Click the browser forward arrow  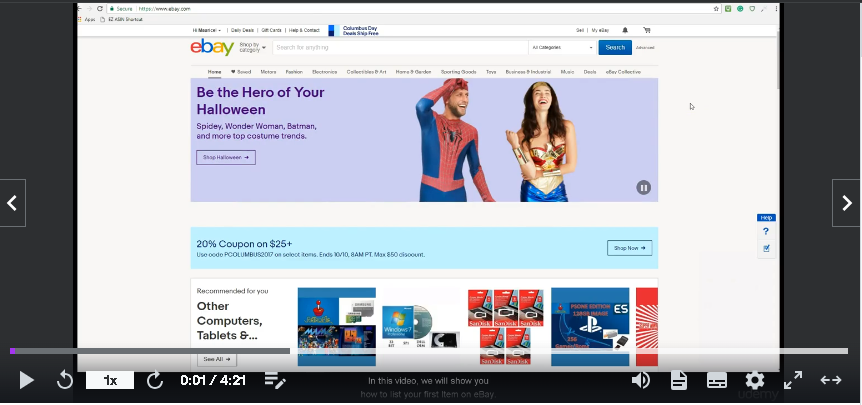90,9
